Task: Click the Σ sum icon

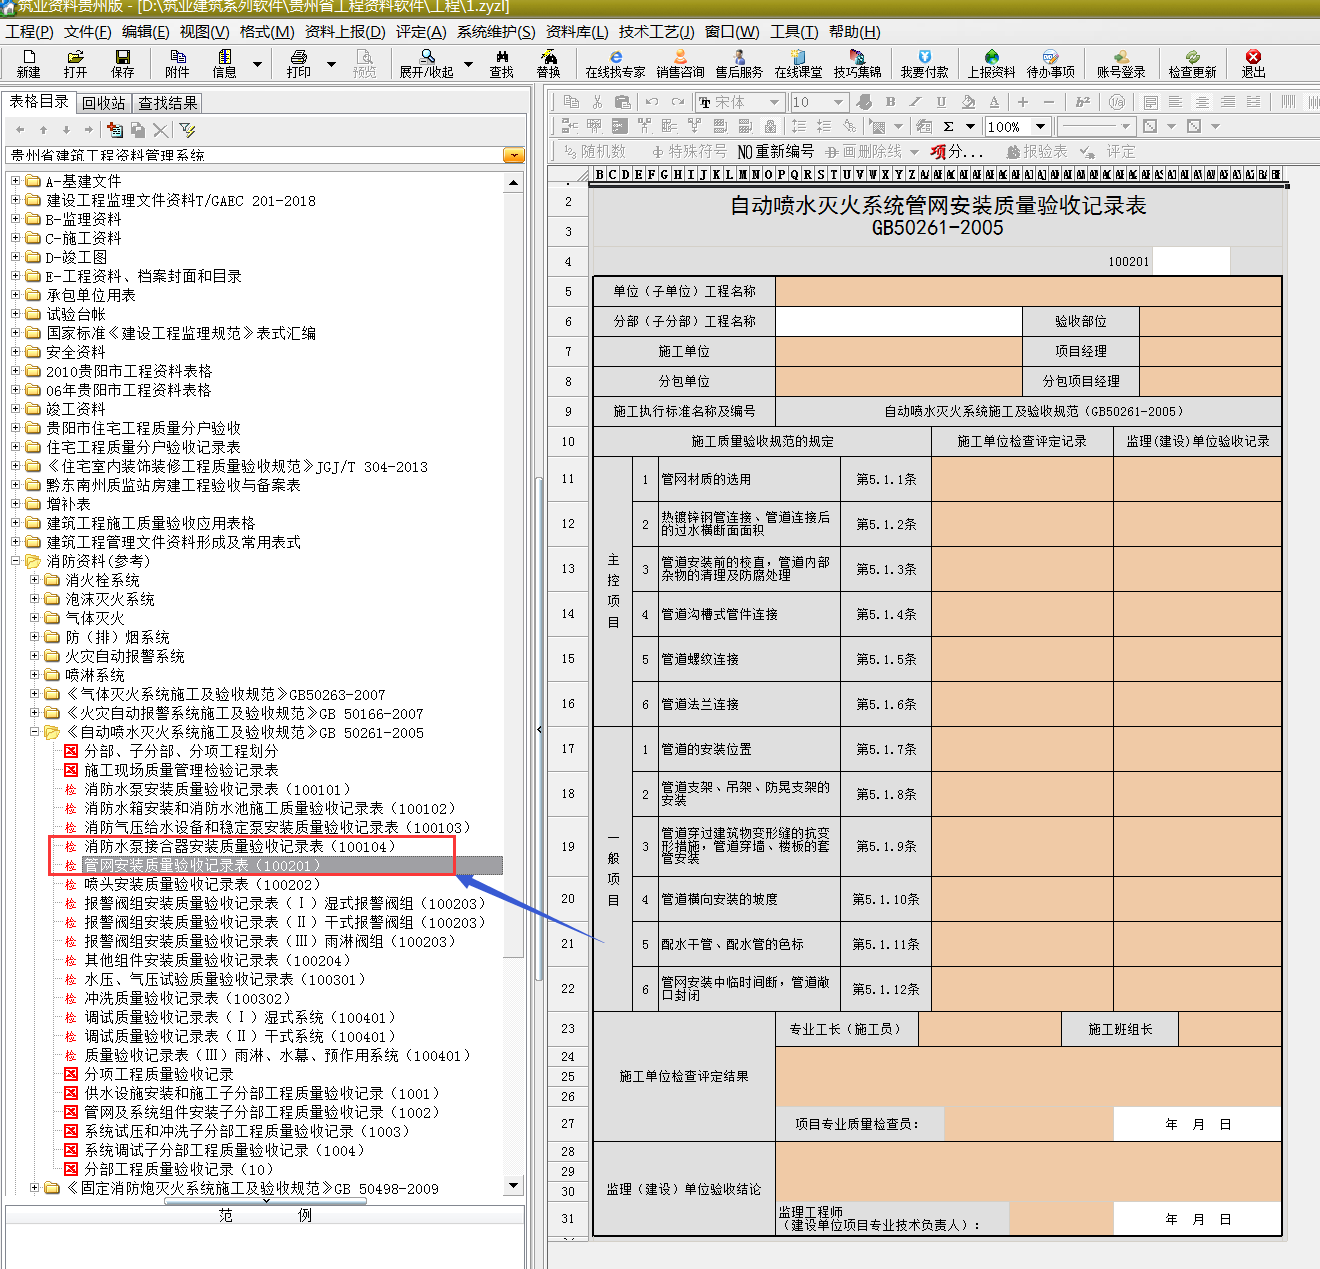Action: (x=948, y=126)
